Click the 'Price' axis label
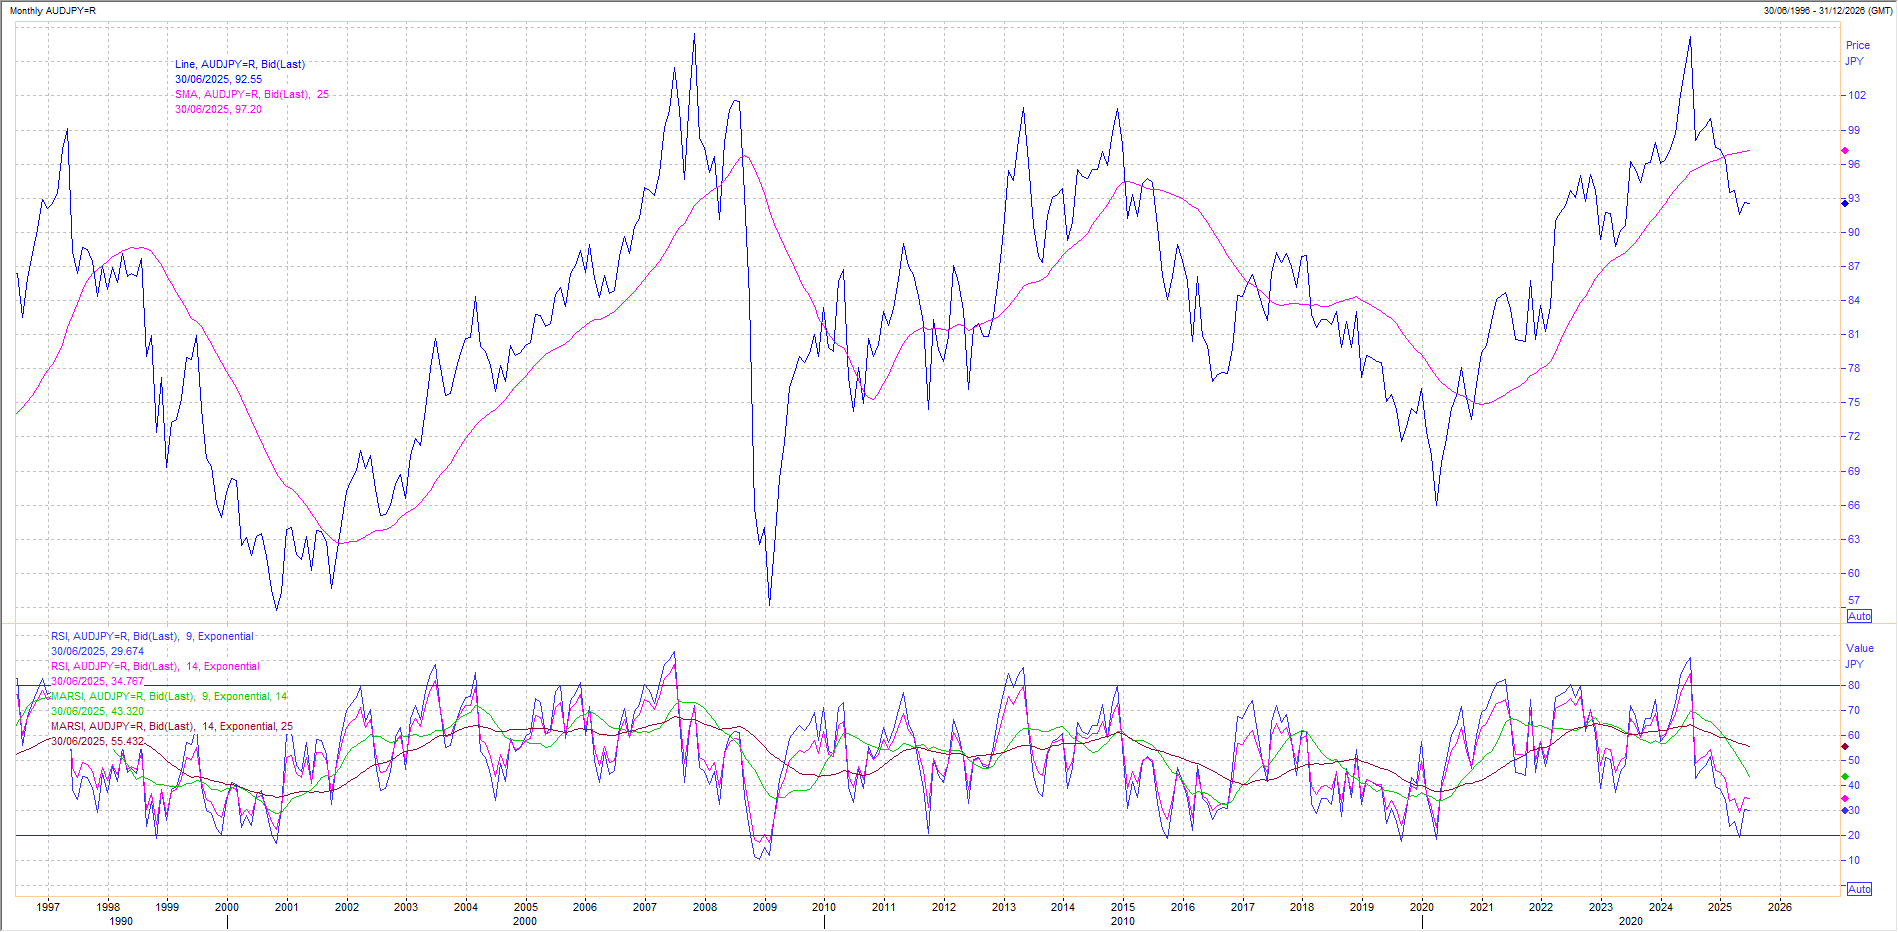 tap(1858, 45)
